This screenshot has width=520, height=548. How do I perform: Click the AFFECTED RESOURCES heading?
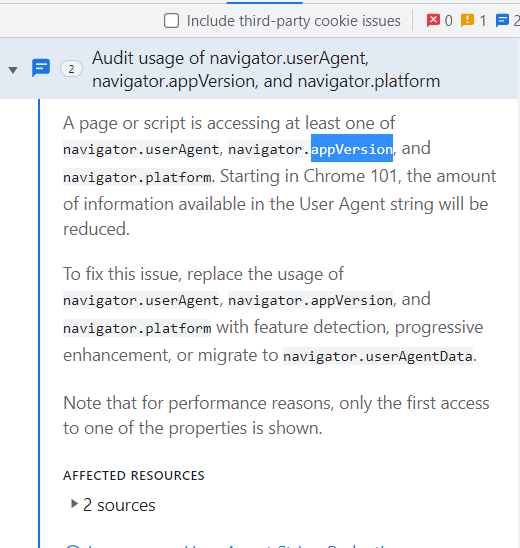(134, 476)
